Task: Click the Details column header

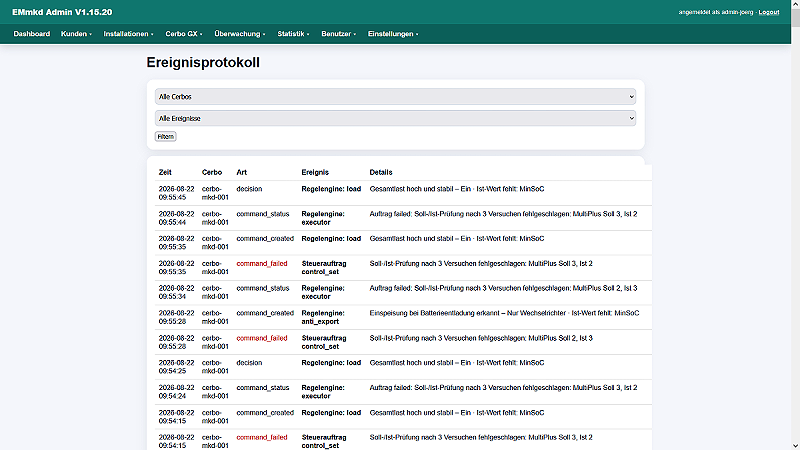Action: [381, 172]
